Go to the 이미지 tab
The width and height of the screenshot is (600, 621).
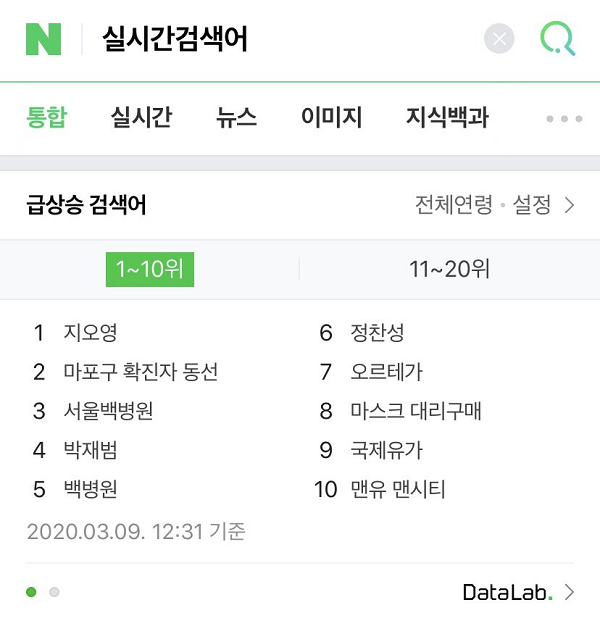[x=331, y=117]
